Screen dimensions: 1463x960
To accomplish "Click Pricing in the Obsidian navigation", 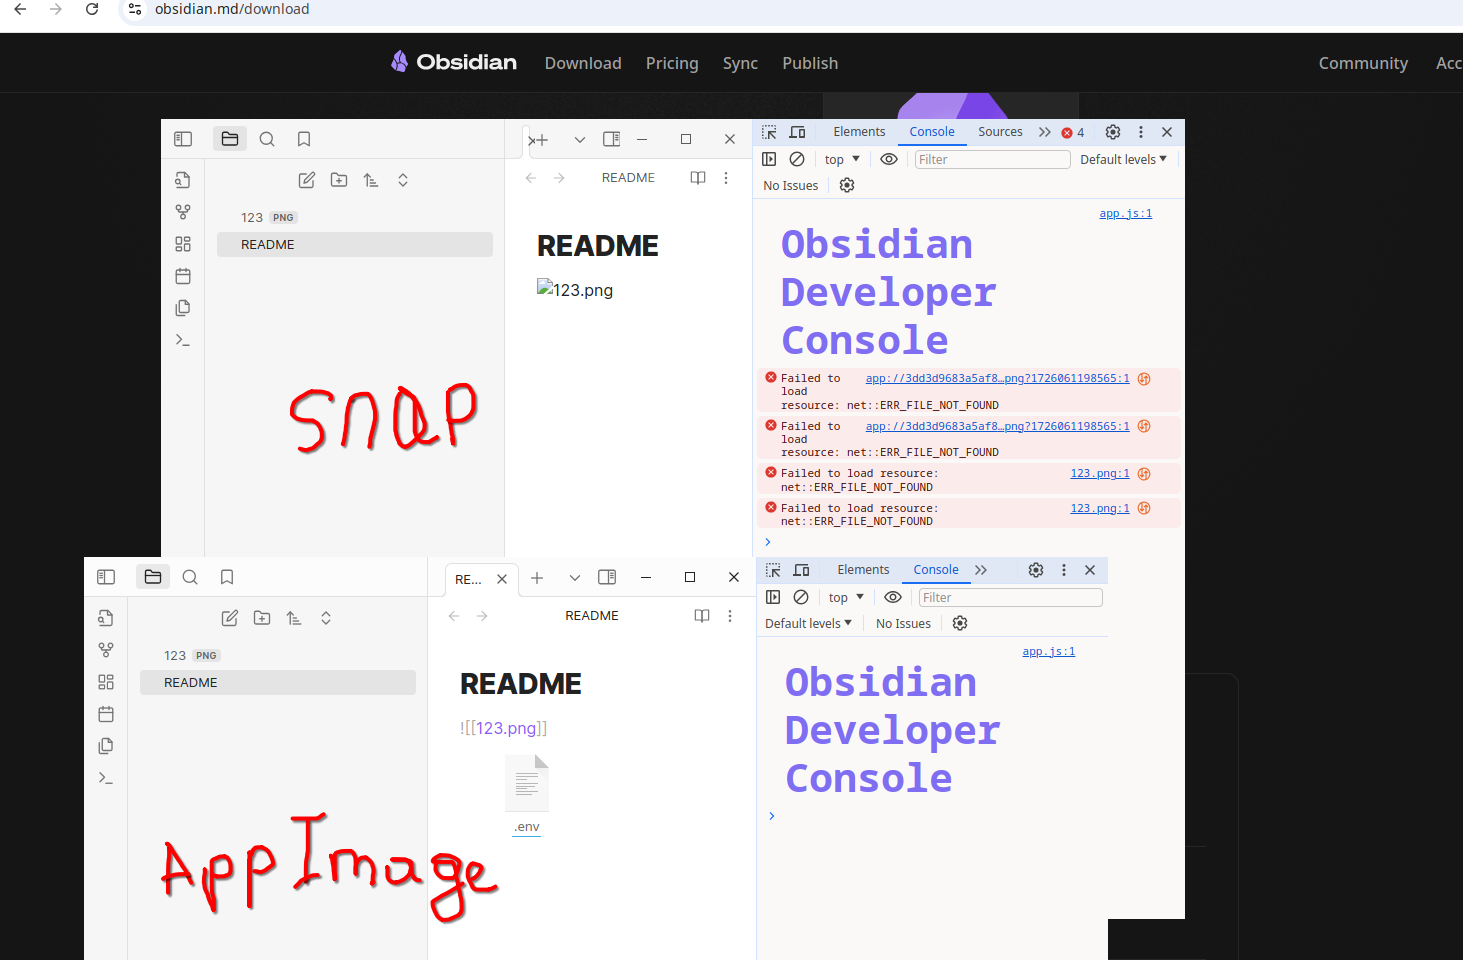I will (x=671, y=62).
